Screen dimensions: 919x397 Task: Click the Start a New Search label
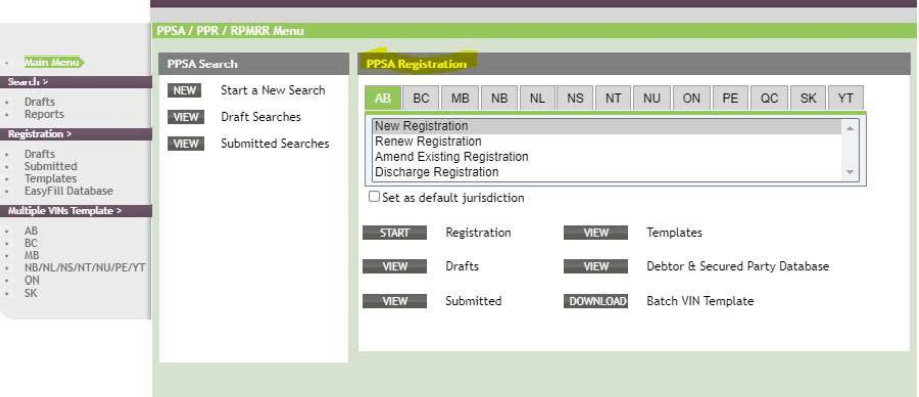pyautogui.click(x=273, y=90)
